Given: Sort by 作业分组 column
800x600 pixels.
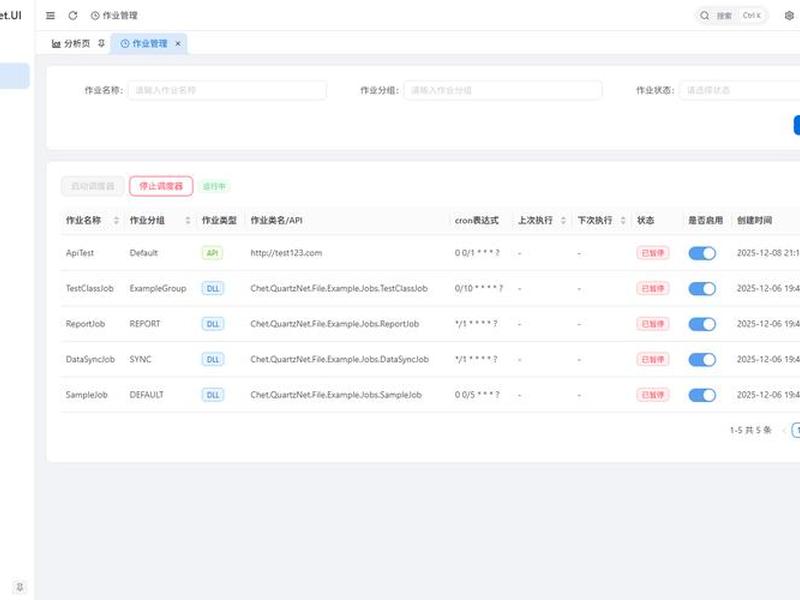Looking at the screenshot, I should (188, 220).
